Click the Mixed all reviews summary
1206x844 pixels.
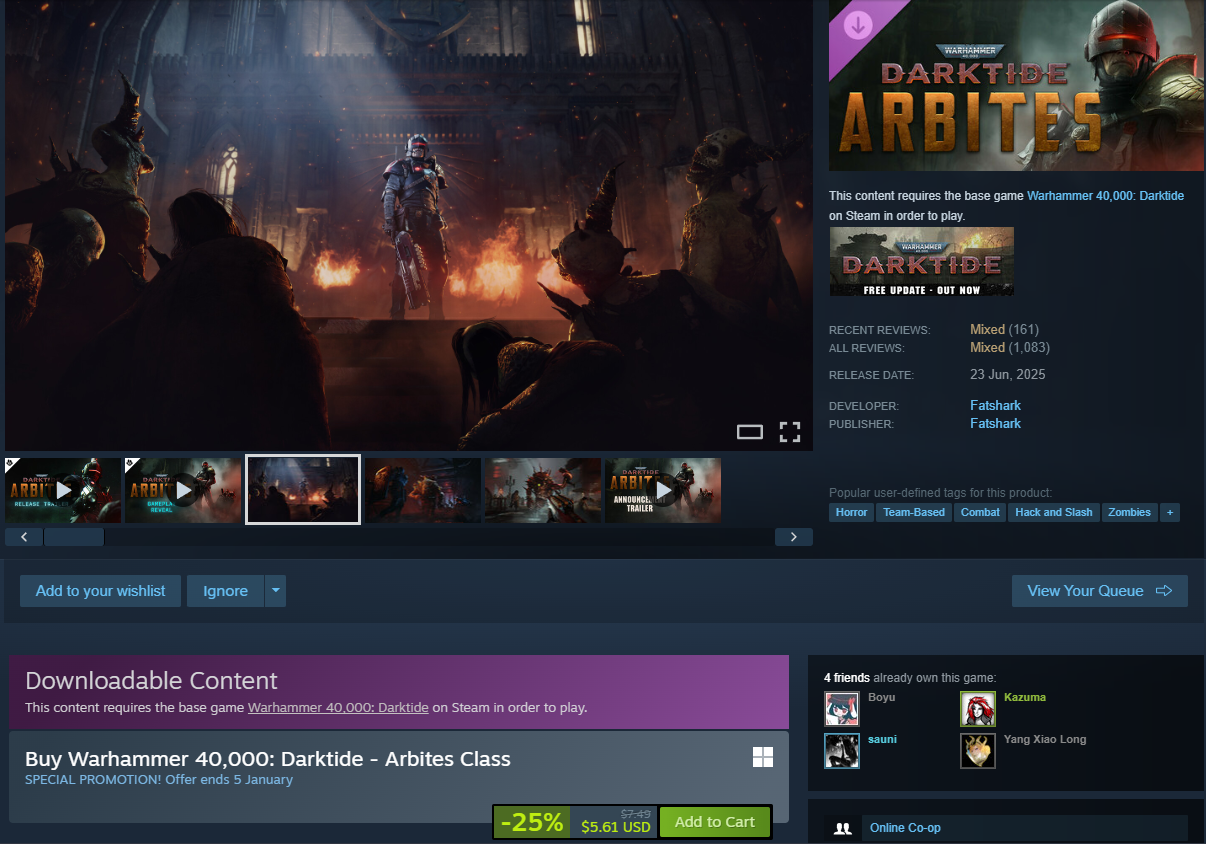tap(987, 347)
